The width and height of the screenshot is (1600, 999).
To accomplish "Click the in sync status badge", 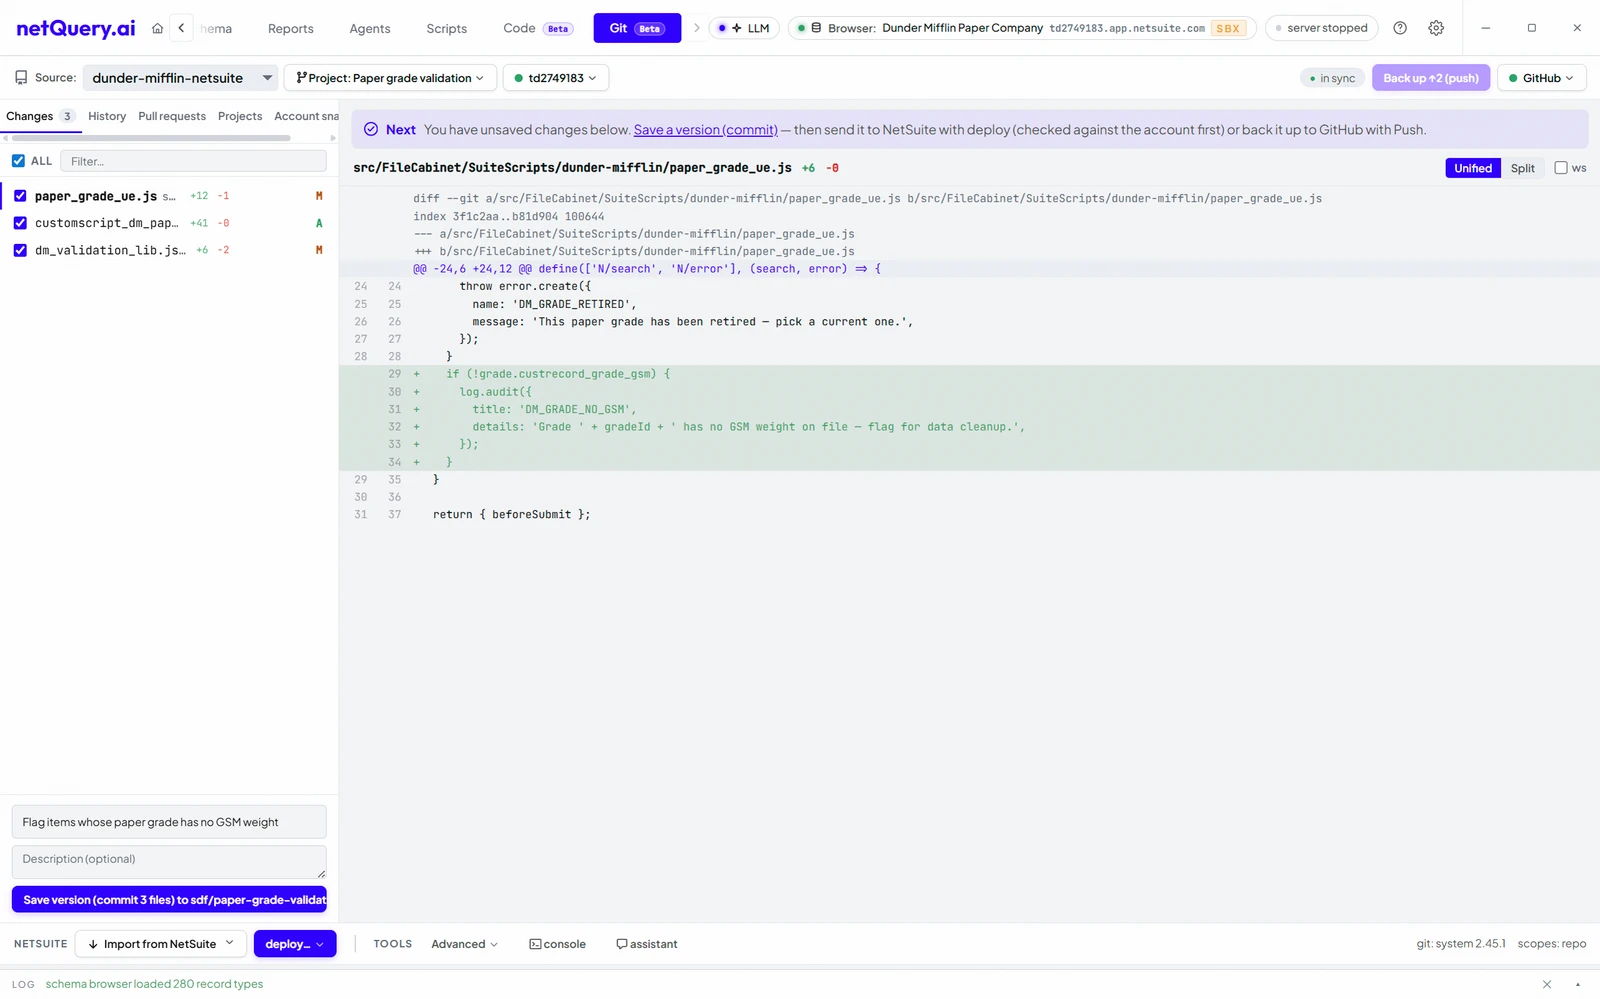I will pos(1332,78).
